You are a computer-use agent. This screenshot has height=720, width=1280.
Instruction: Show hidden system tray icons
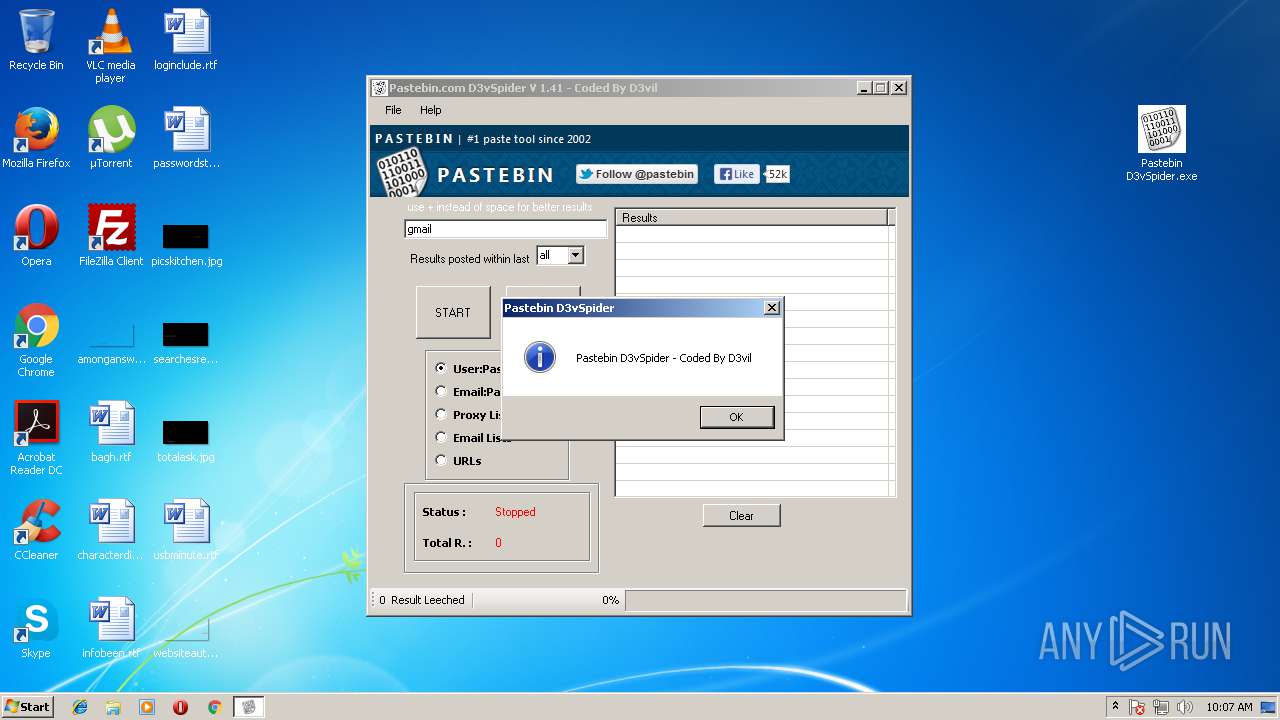coord(1115,706)
